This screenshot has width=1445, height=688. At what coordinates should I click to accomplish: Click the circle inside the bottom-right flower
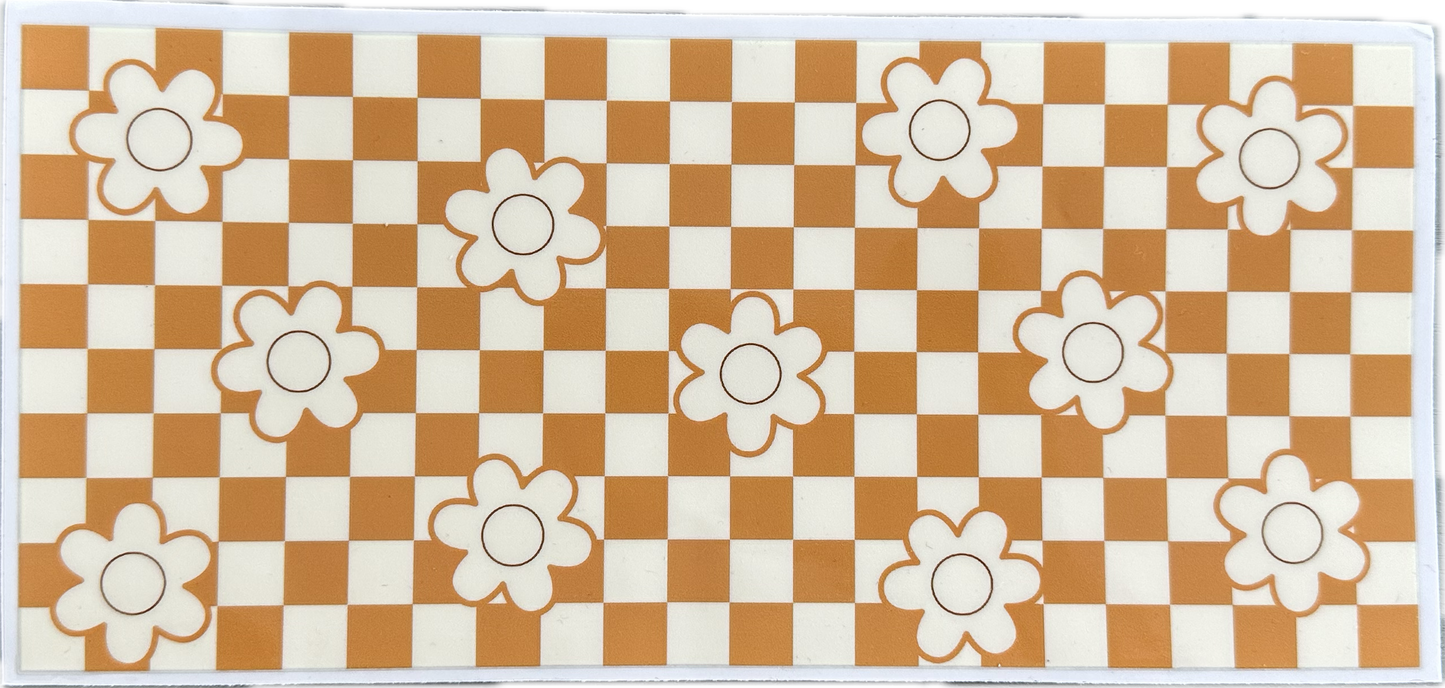pos(1292,532)
